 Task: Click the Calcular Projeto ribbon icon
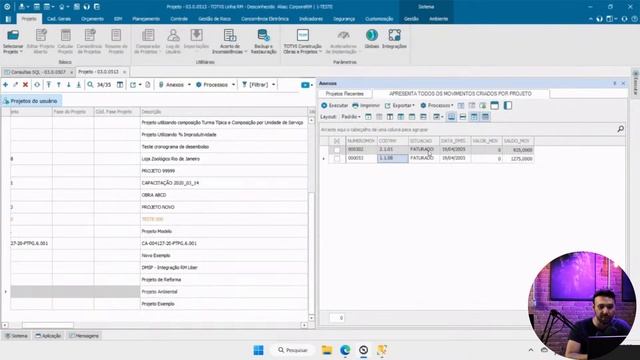65,41
